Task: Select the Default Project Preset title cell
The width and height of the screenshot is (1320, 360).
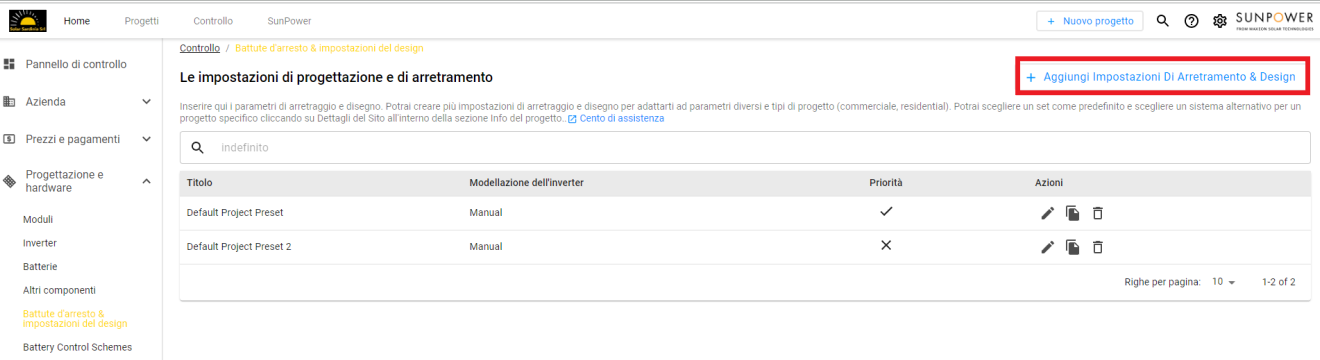Action: click(x=235, y=213)
